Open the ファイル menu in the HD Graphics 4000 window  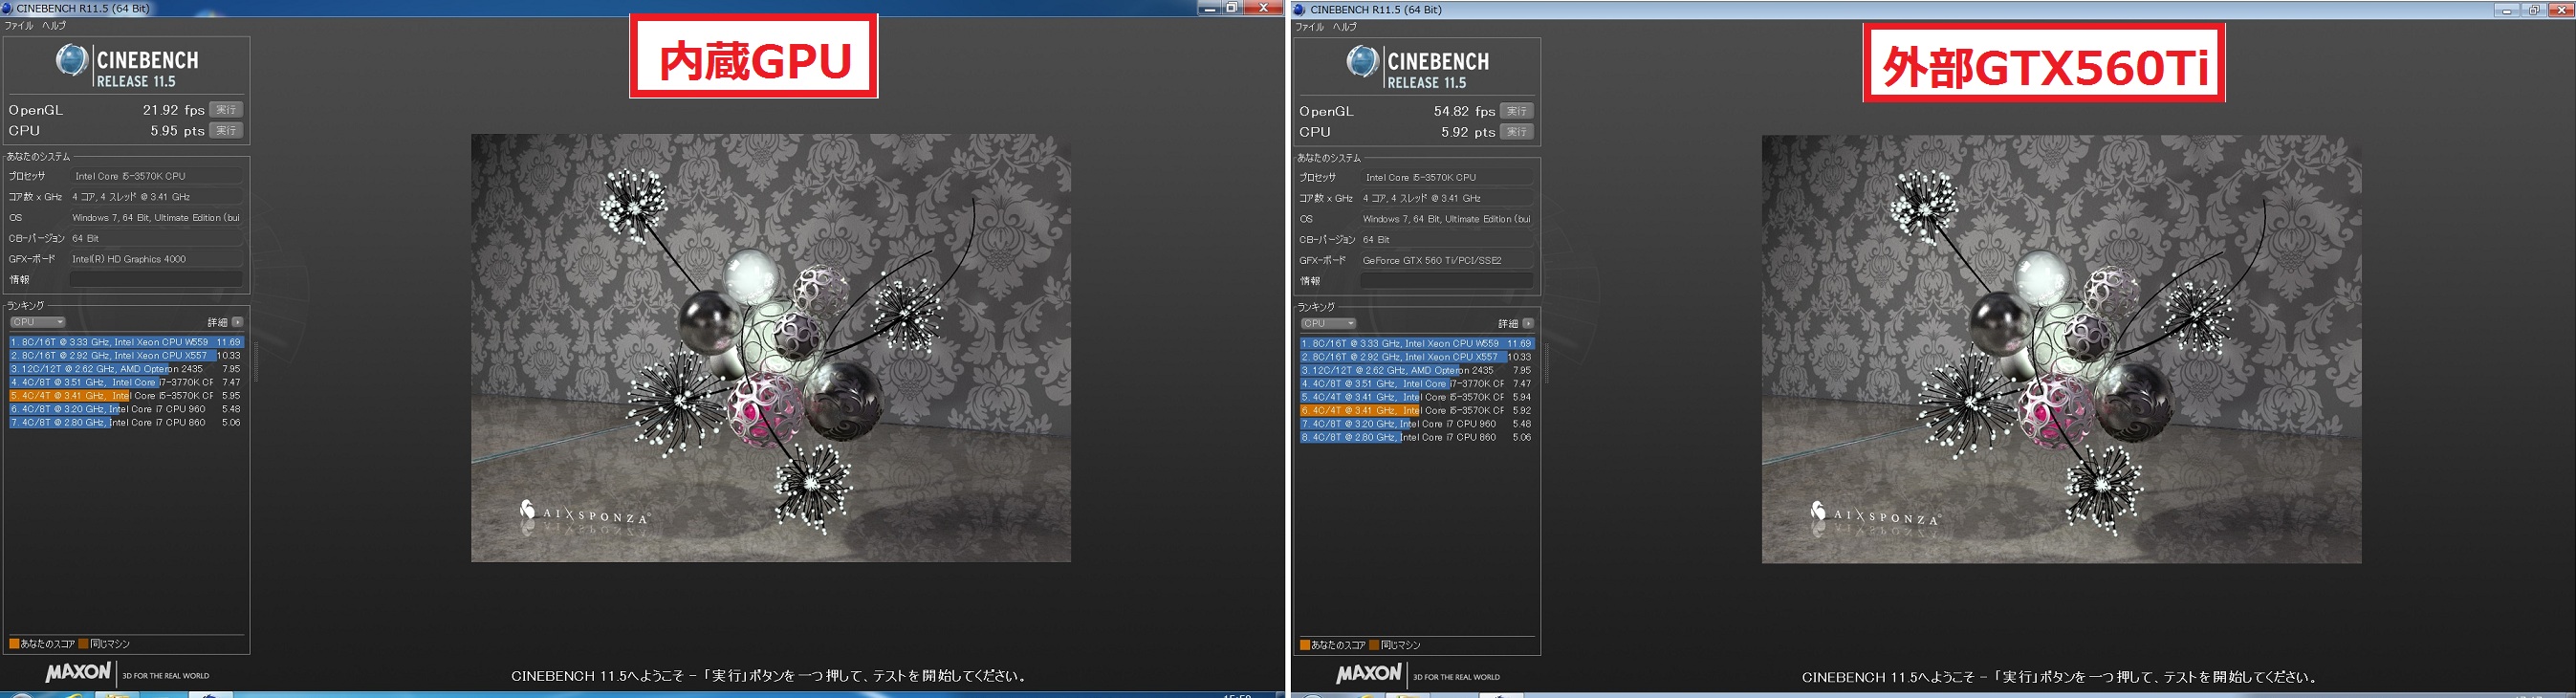tap(19, 25)
